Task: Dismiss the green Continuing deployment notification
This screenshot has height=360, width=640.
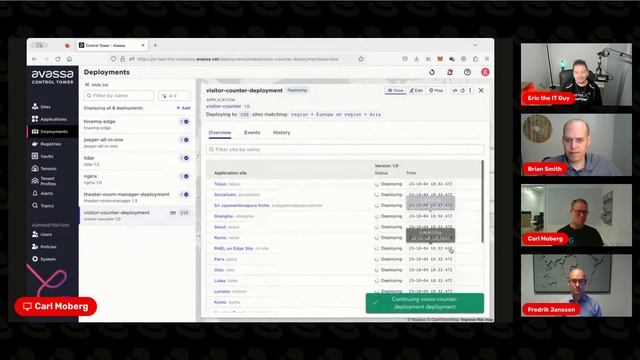Action: click(425, 303)
